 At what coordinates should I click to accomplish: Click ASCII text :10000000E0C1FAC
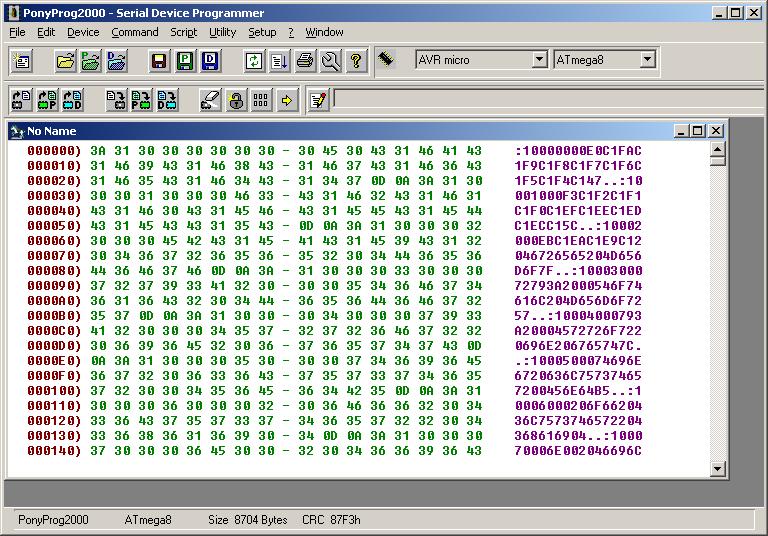(x=578, y=151)
